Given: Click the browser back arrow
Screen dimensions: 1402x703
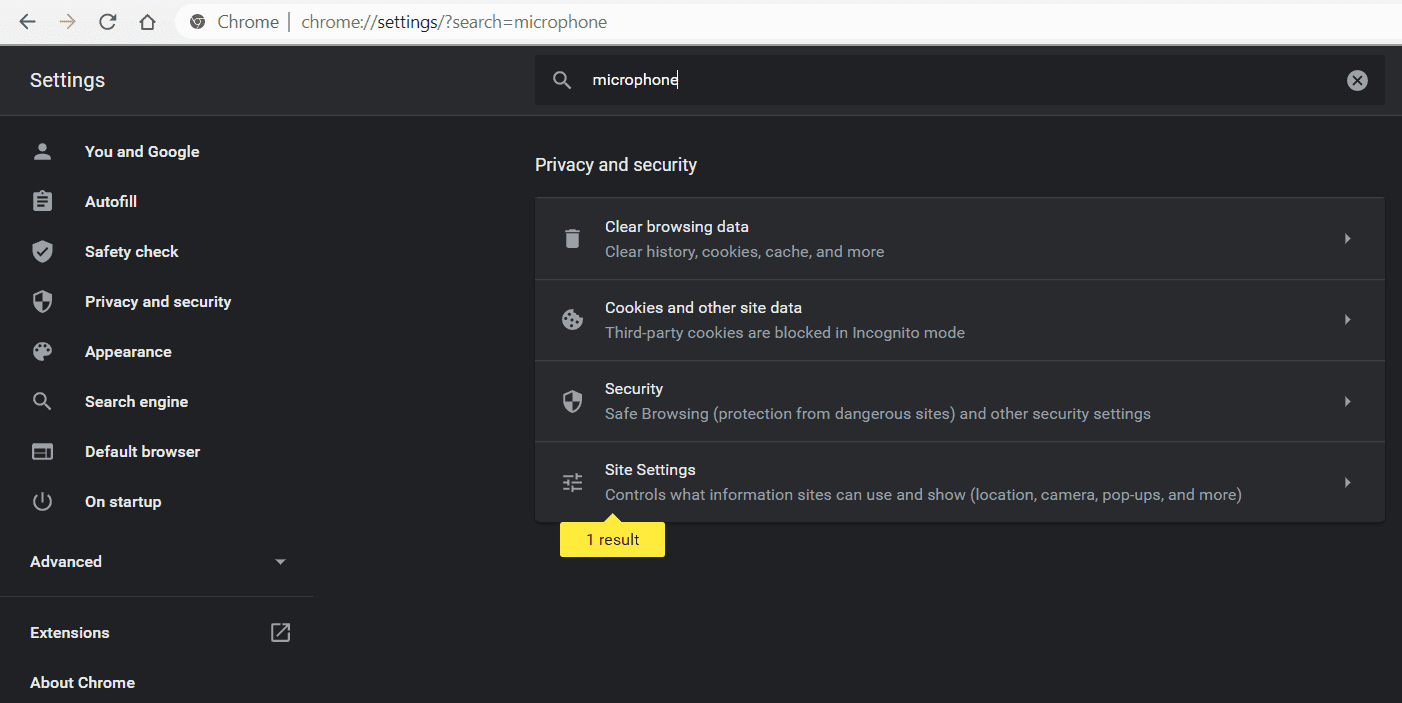Looking at the screenshot, I should 27,22.
